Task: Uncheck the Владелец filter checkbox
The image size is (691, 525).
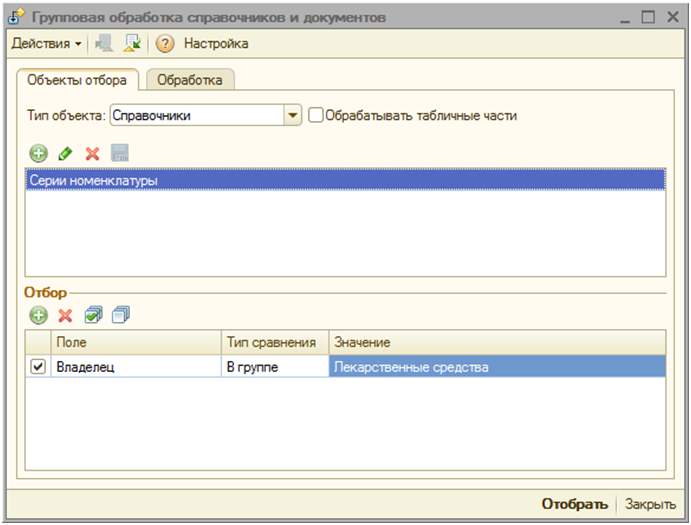Action: click(x=39, y=367)
